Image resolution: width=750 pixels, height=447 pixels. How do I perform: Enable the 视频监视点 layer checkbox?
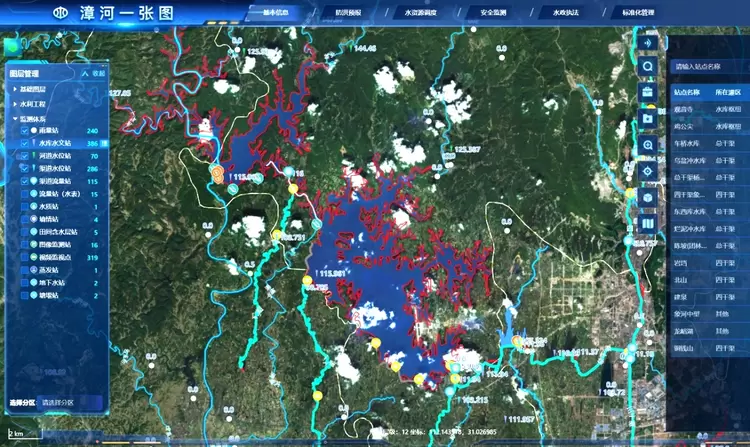click(24, 258)
